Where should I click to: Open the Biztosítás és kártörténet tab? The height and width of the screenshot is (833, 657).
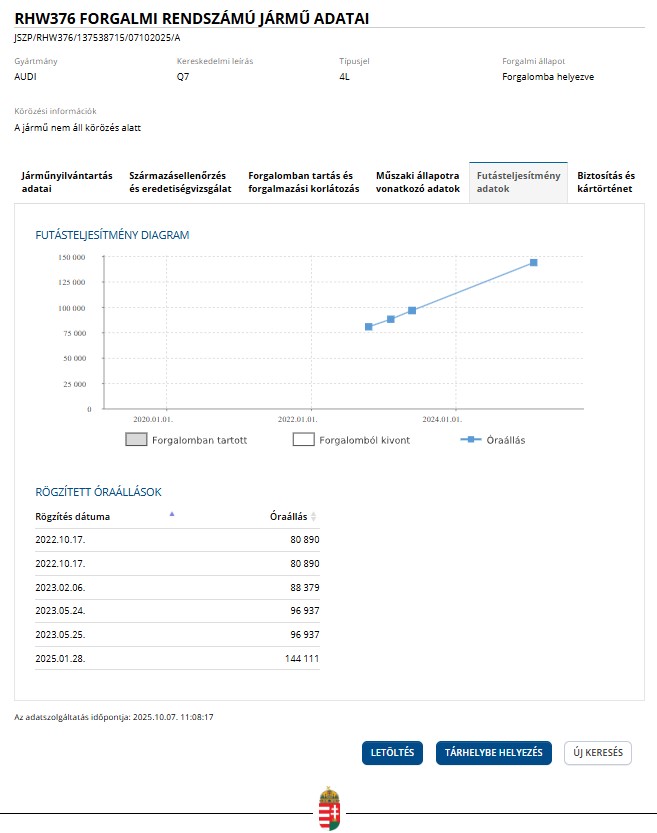[x=606, y=182]
